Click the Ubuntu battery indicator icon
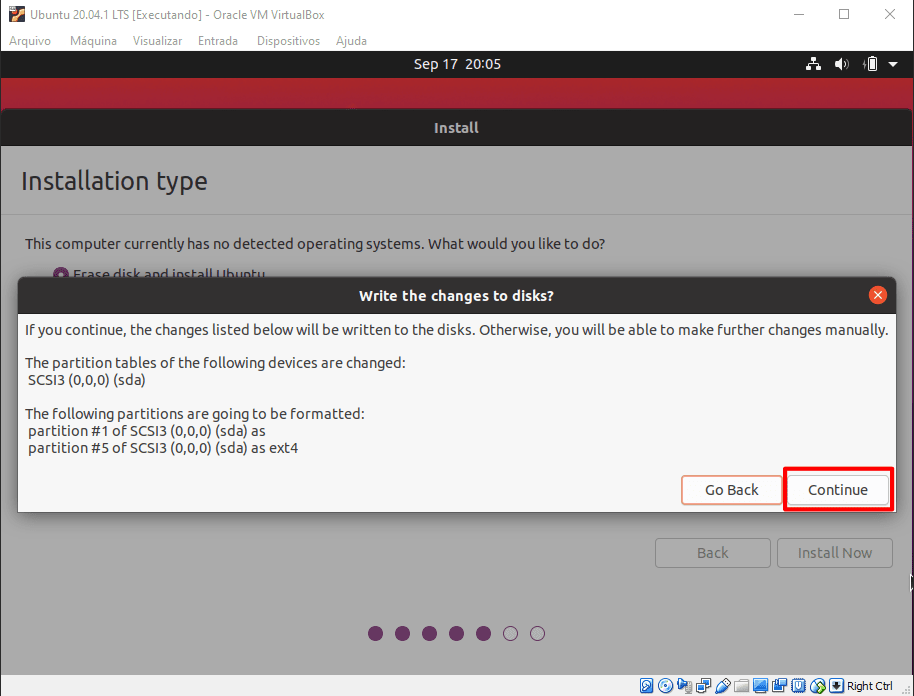The height and width of the screenshot is (696, 914). (x=870, y=64)
